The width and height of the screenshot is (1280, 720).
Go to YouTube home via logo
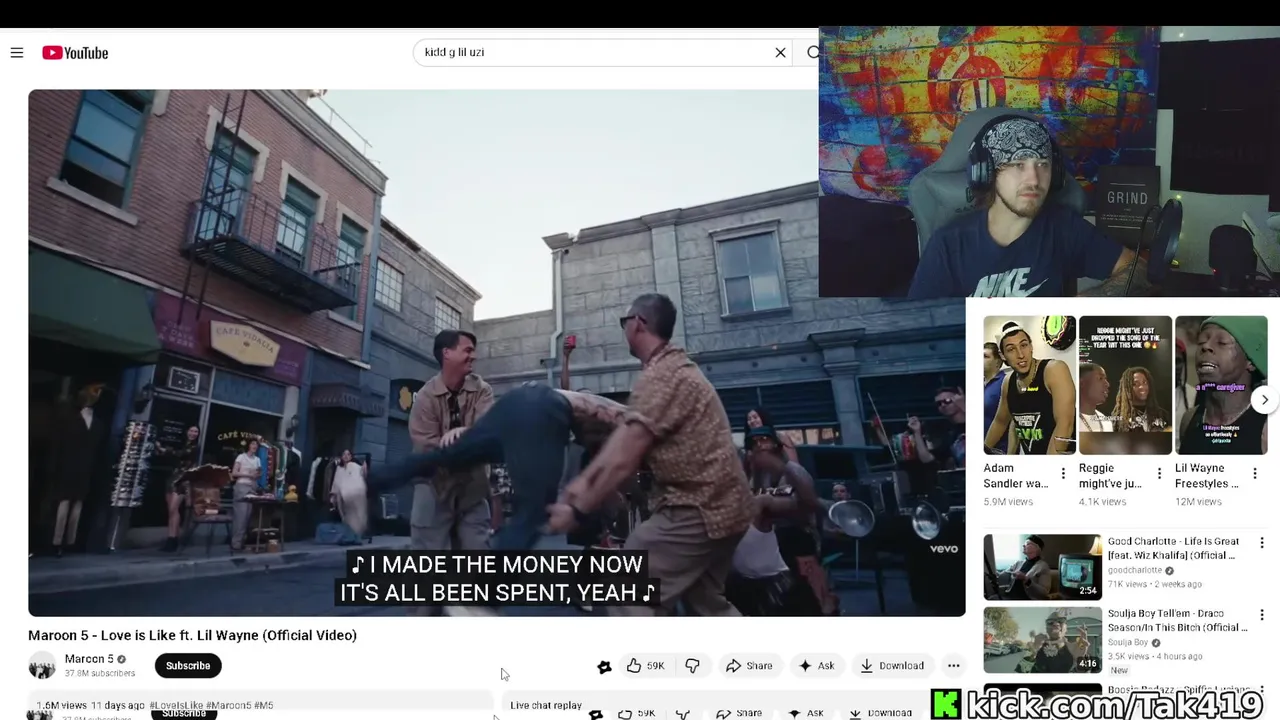tap(75, 53)
